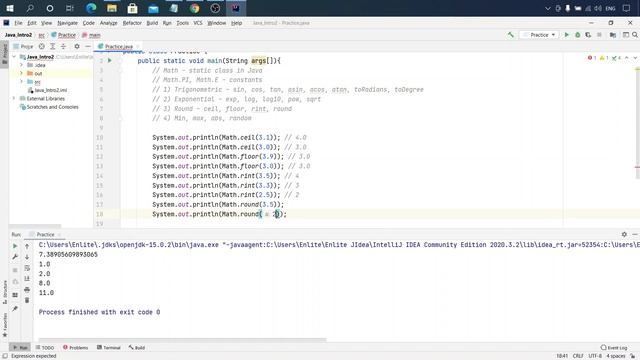Expand all in the Project tool window
Image resolution: width=640 pixels, height=360 pixels.
53,47
